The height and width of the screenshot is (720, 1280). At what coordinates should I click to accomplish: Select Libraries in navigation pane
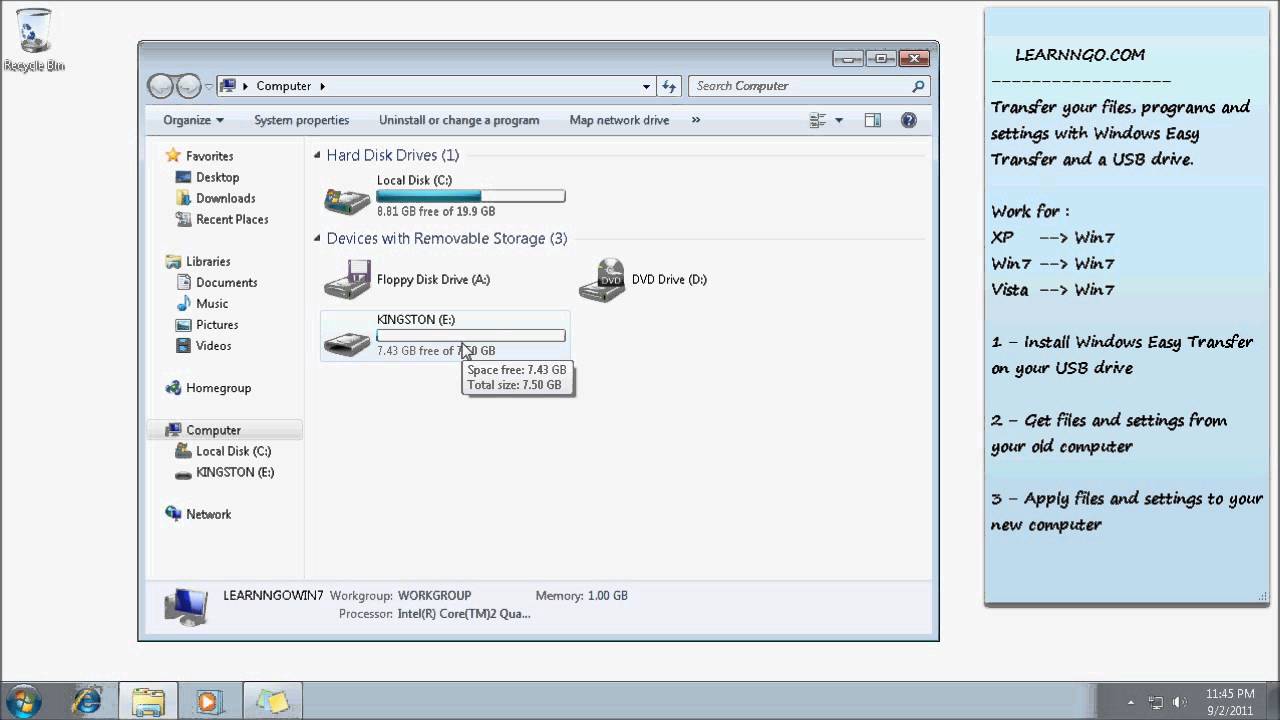198,261
